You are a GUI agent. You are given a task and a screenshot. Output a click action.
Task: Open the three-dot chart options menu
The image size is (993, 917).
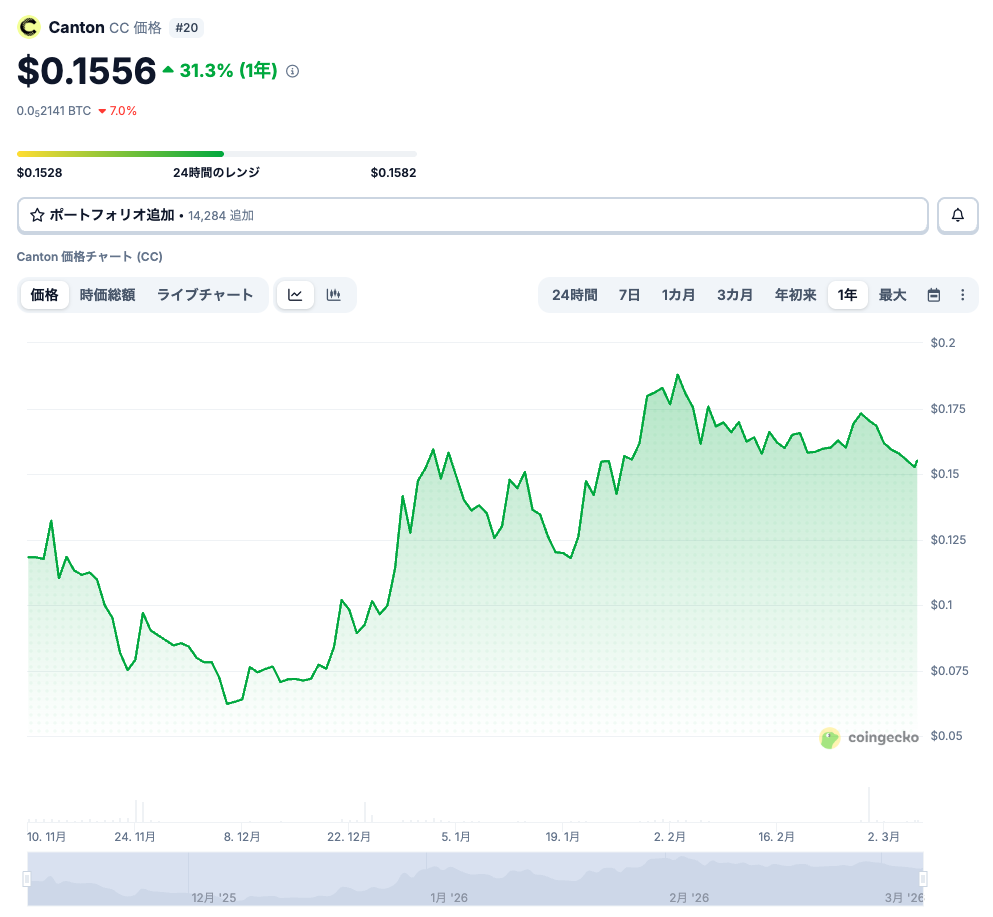pos(962,295)
